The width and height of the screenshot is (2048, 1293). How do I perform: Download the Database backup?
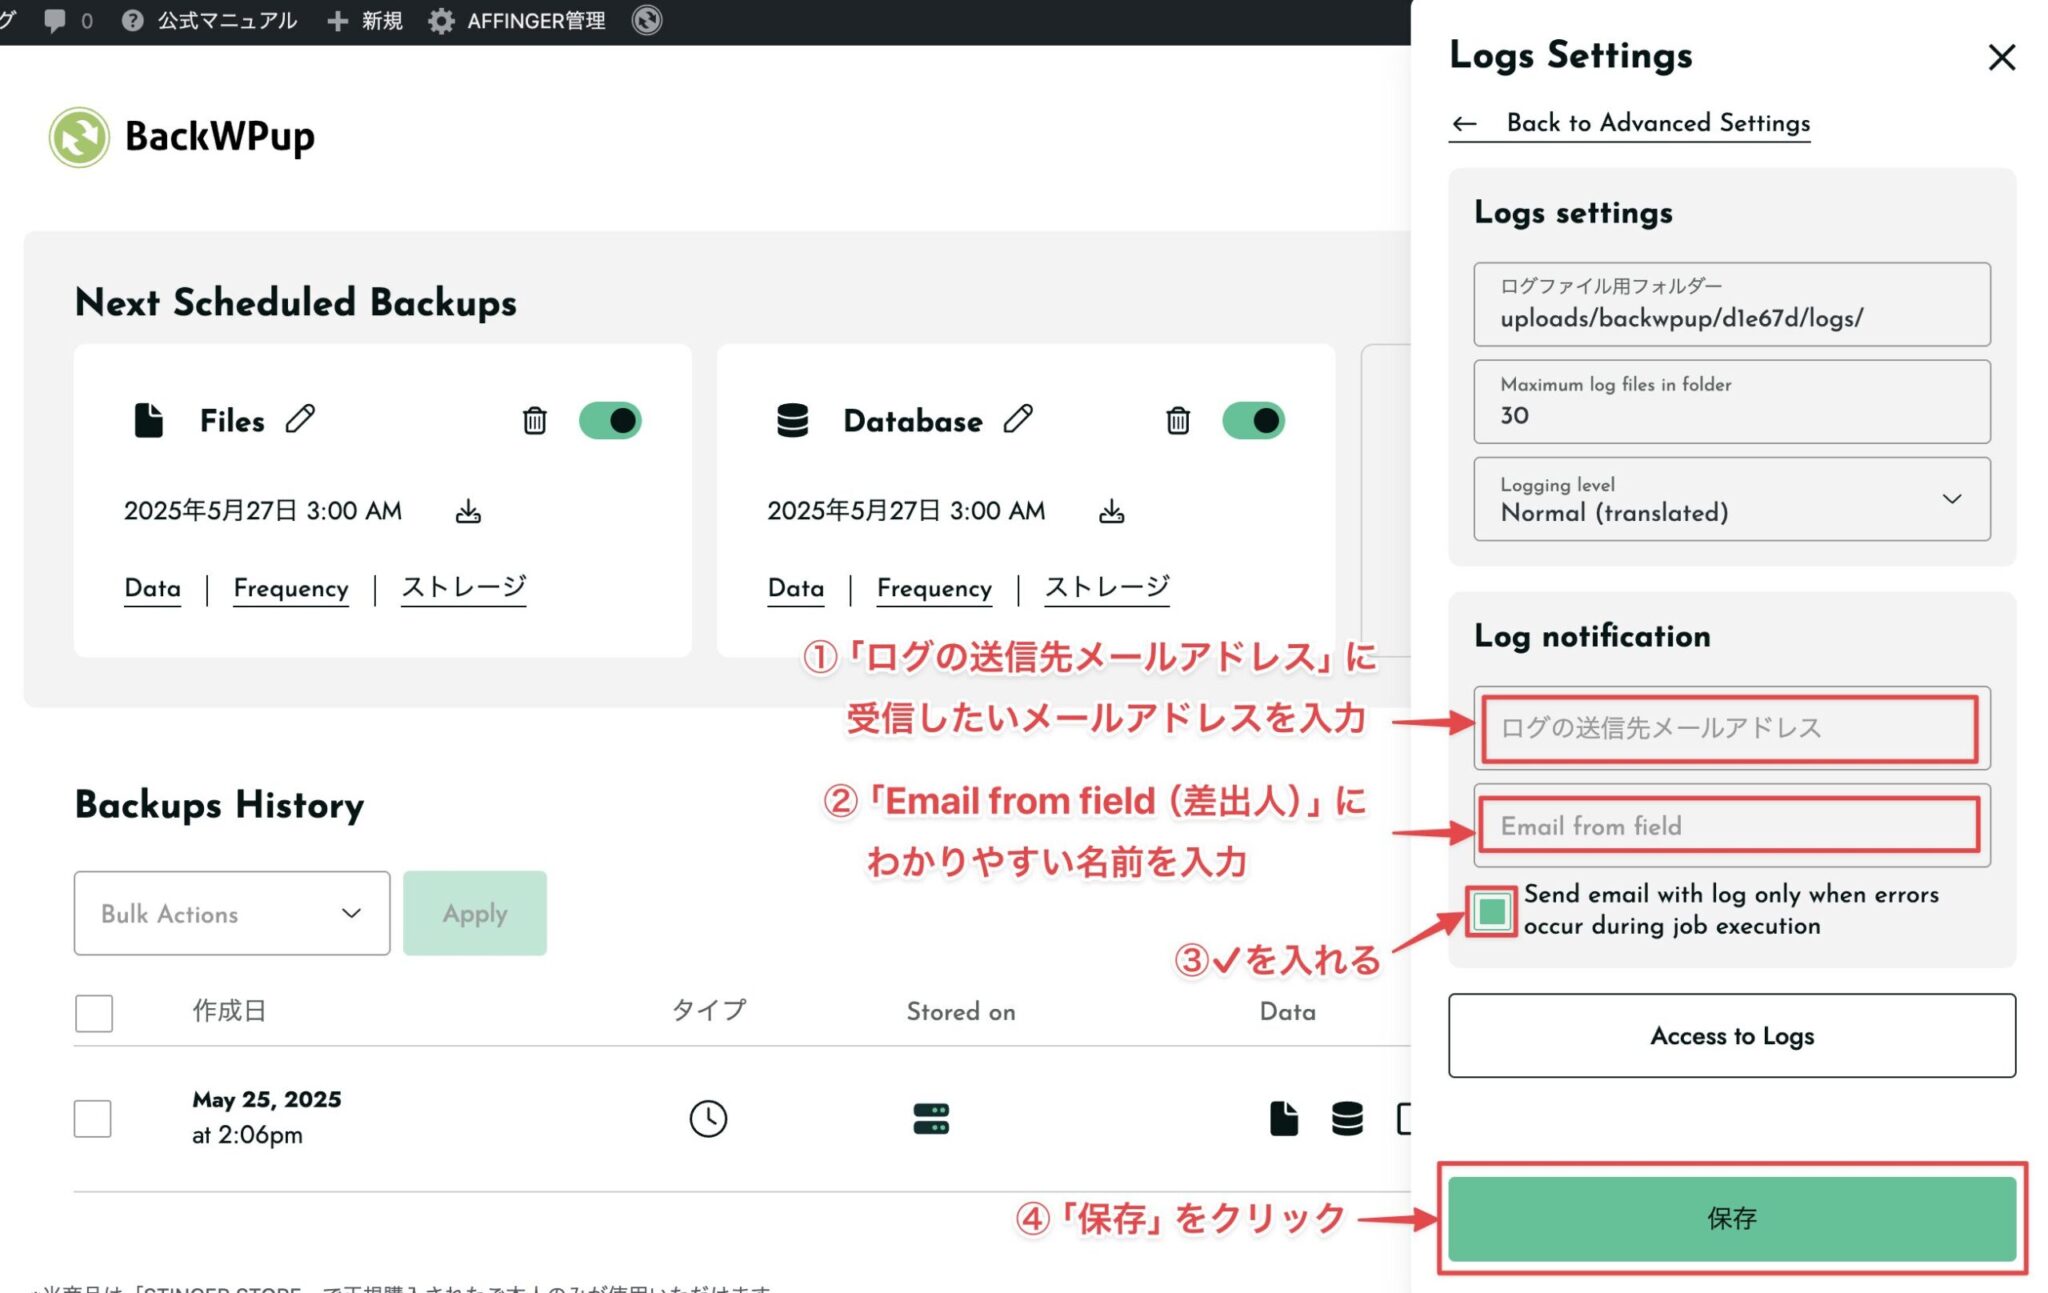click(1110, 511)
